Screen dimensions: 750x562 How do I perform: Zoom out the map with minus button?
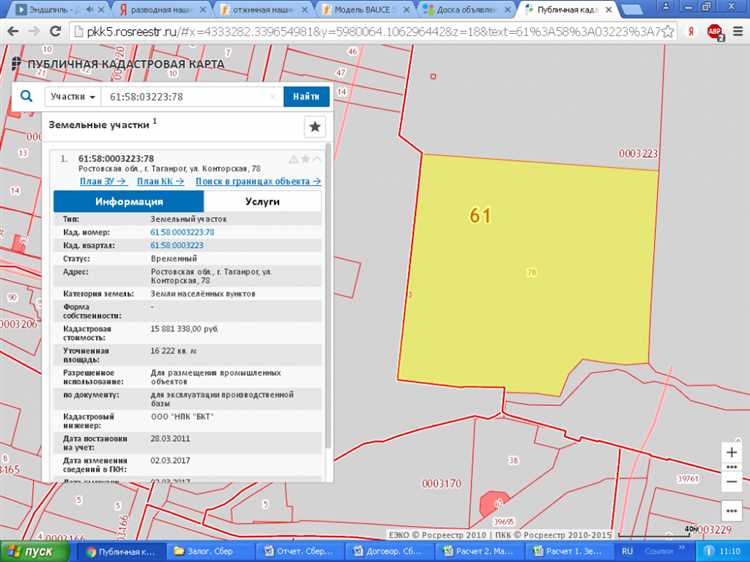pos(731,482)
